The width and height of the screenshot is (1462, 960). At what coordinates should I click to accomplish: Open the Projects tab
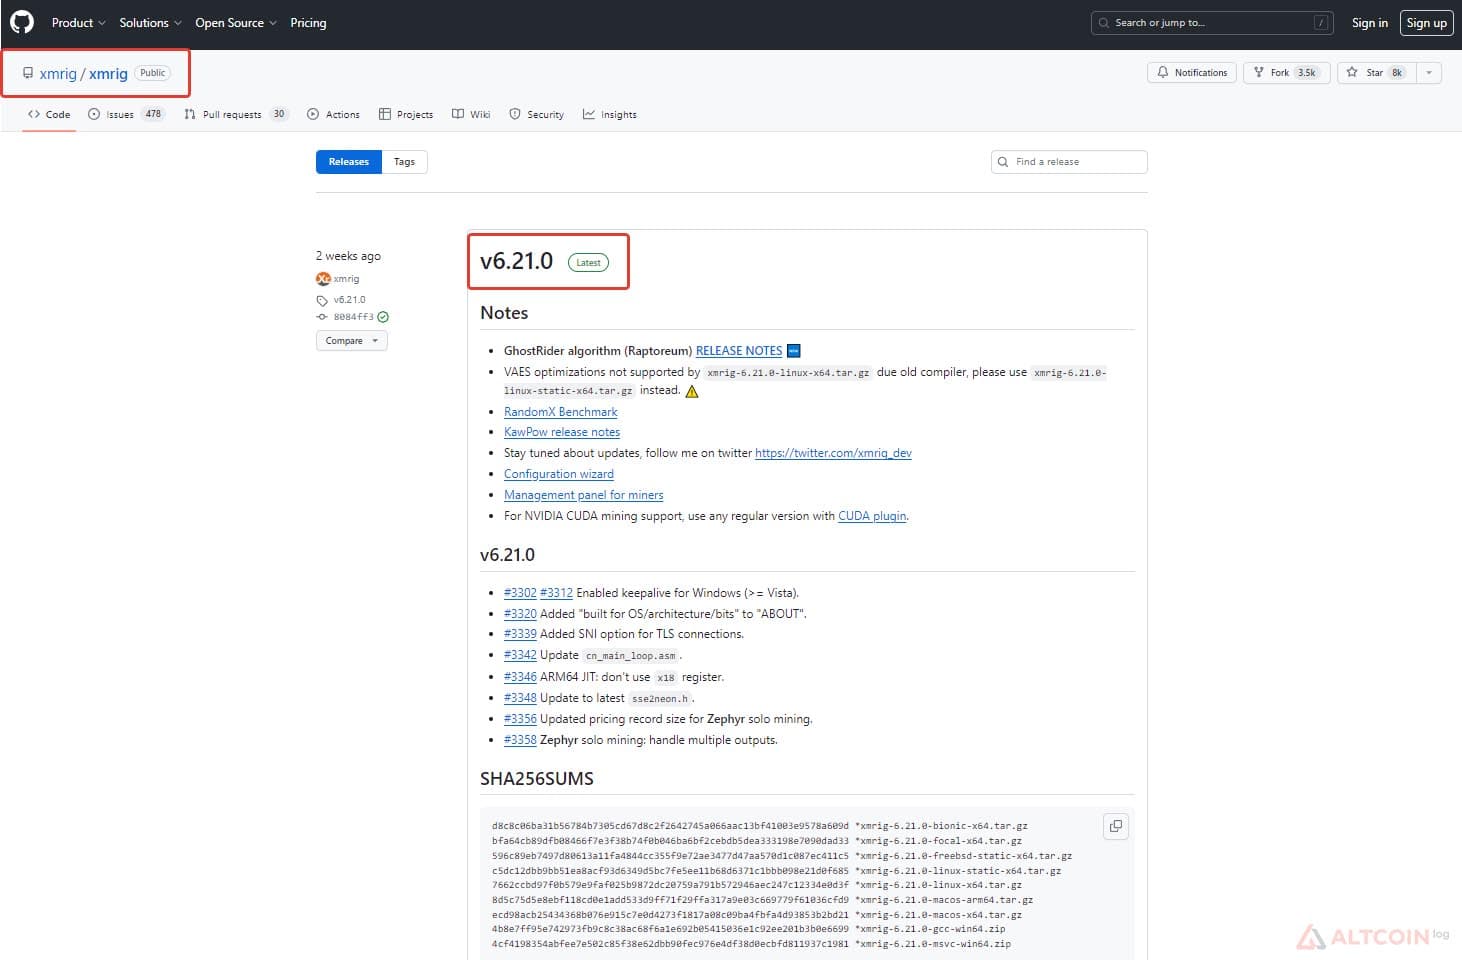[x=406, y=115]
